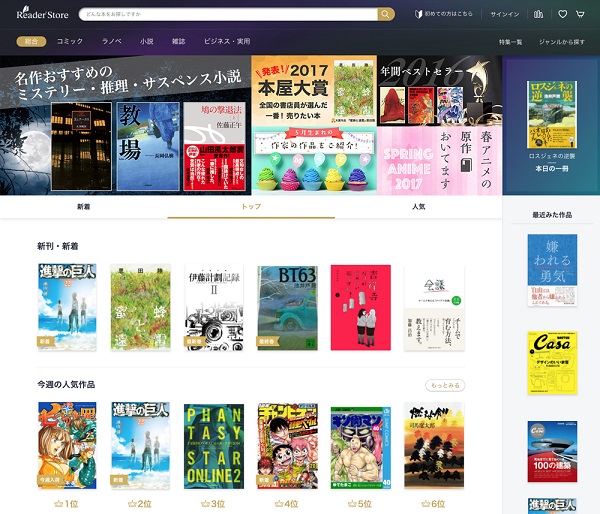Open the 2017 本屋大賞 banner
This screenshot has width=600, height=514.
314,91
